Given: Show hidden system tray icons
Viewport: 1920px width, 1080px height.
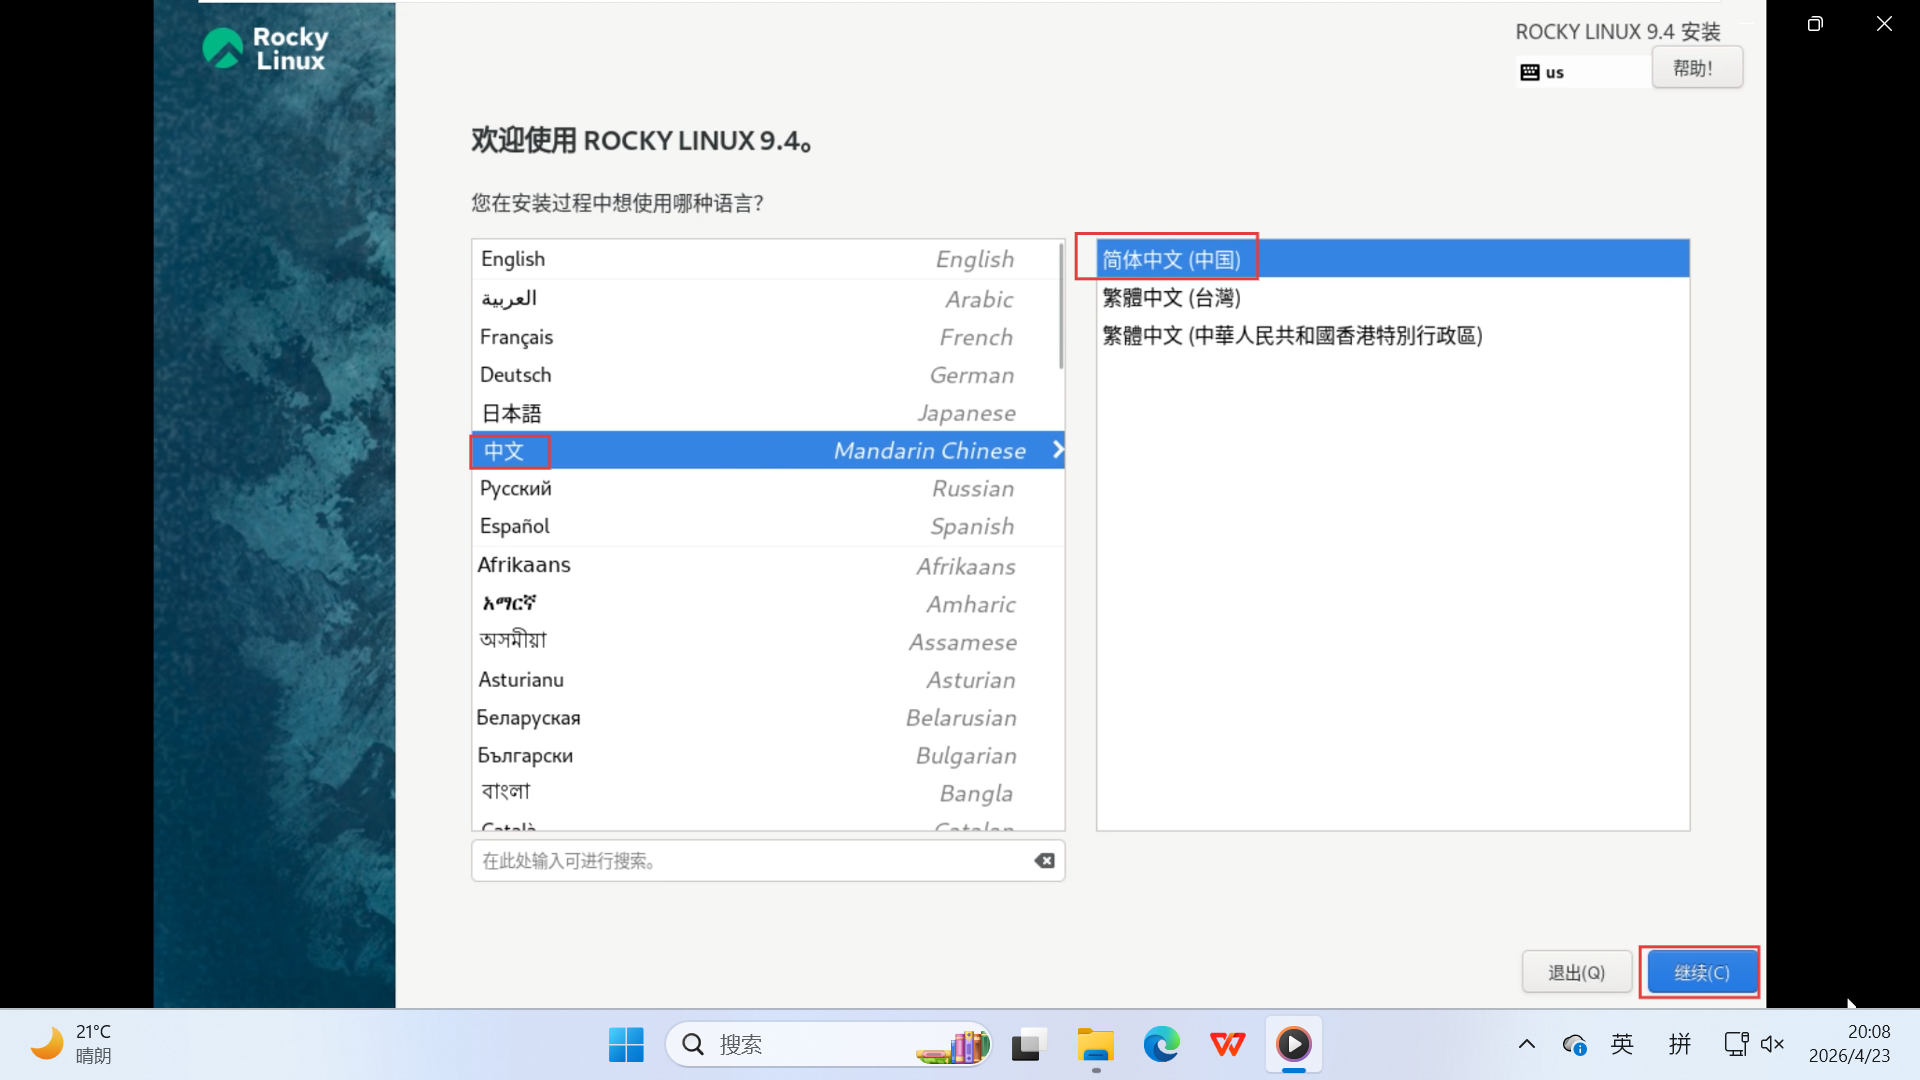Looking at the screenshot, I should pyautogui.click(x=1526, y=1045).
